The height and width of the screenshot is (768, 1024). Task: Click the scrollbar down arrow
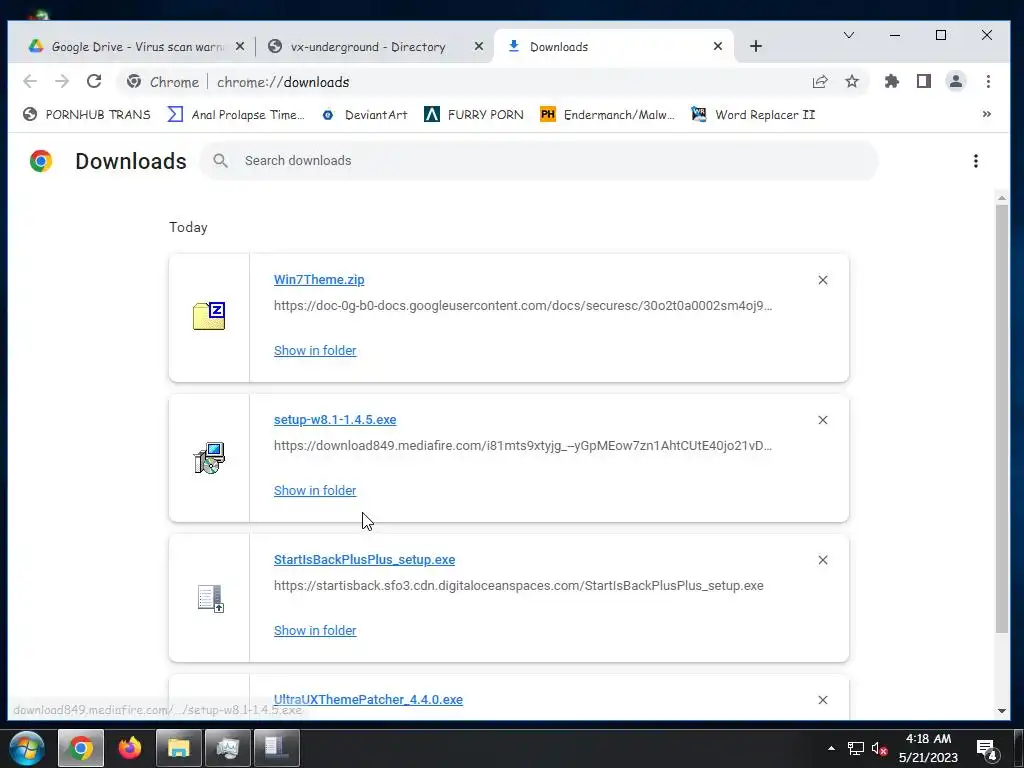[x=1002, y=711]
